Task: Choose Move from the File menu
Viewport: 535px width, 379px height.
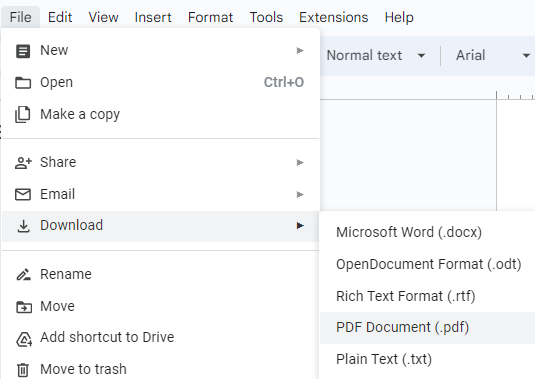Action: tap(160, 306)
